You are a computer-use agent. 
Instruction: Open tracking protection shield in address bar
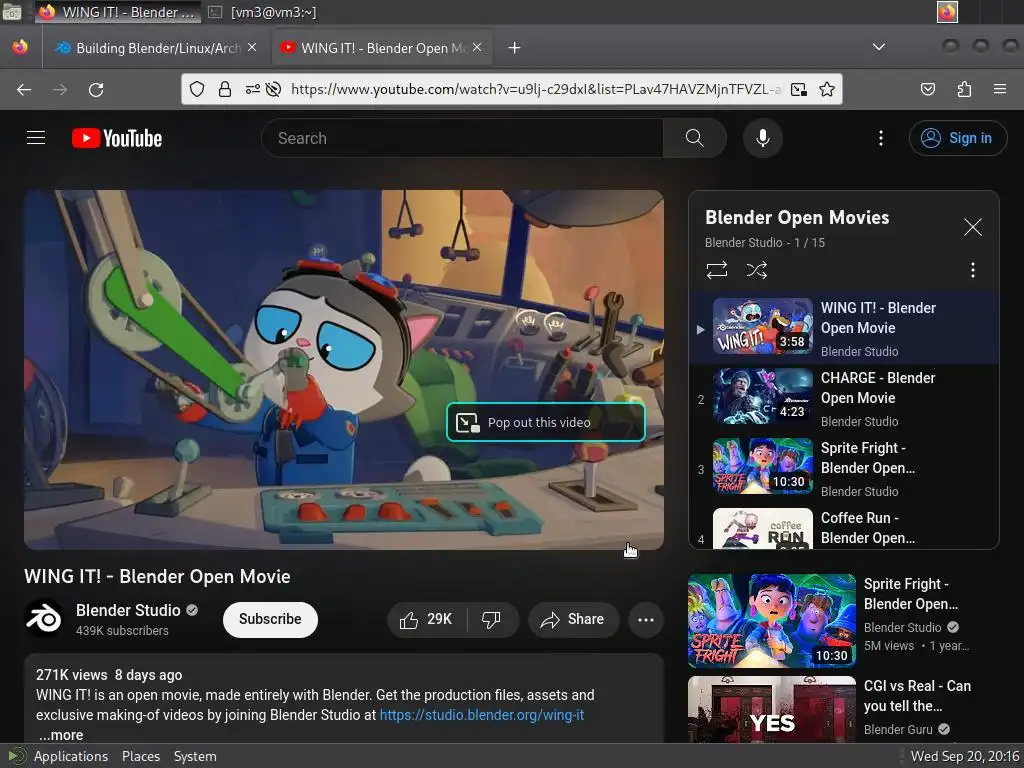(x=197, y=89)
